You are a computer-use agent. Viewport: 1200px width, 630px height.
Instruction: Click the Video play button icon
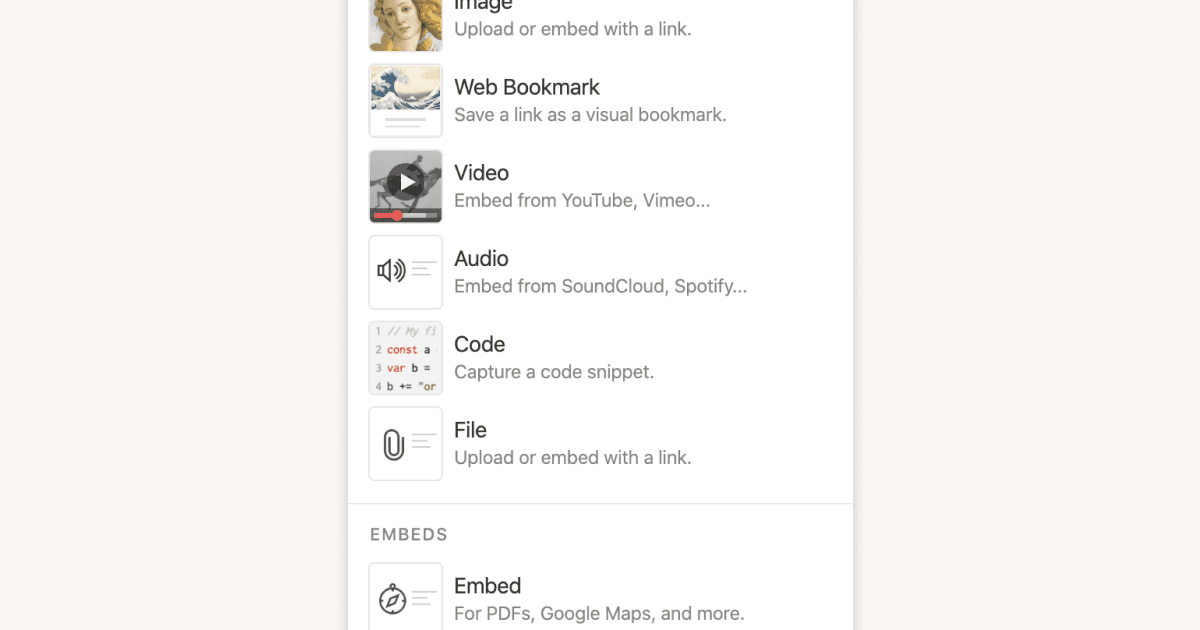[x=405, y=182]
